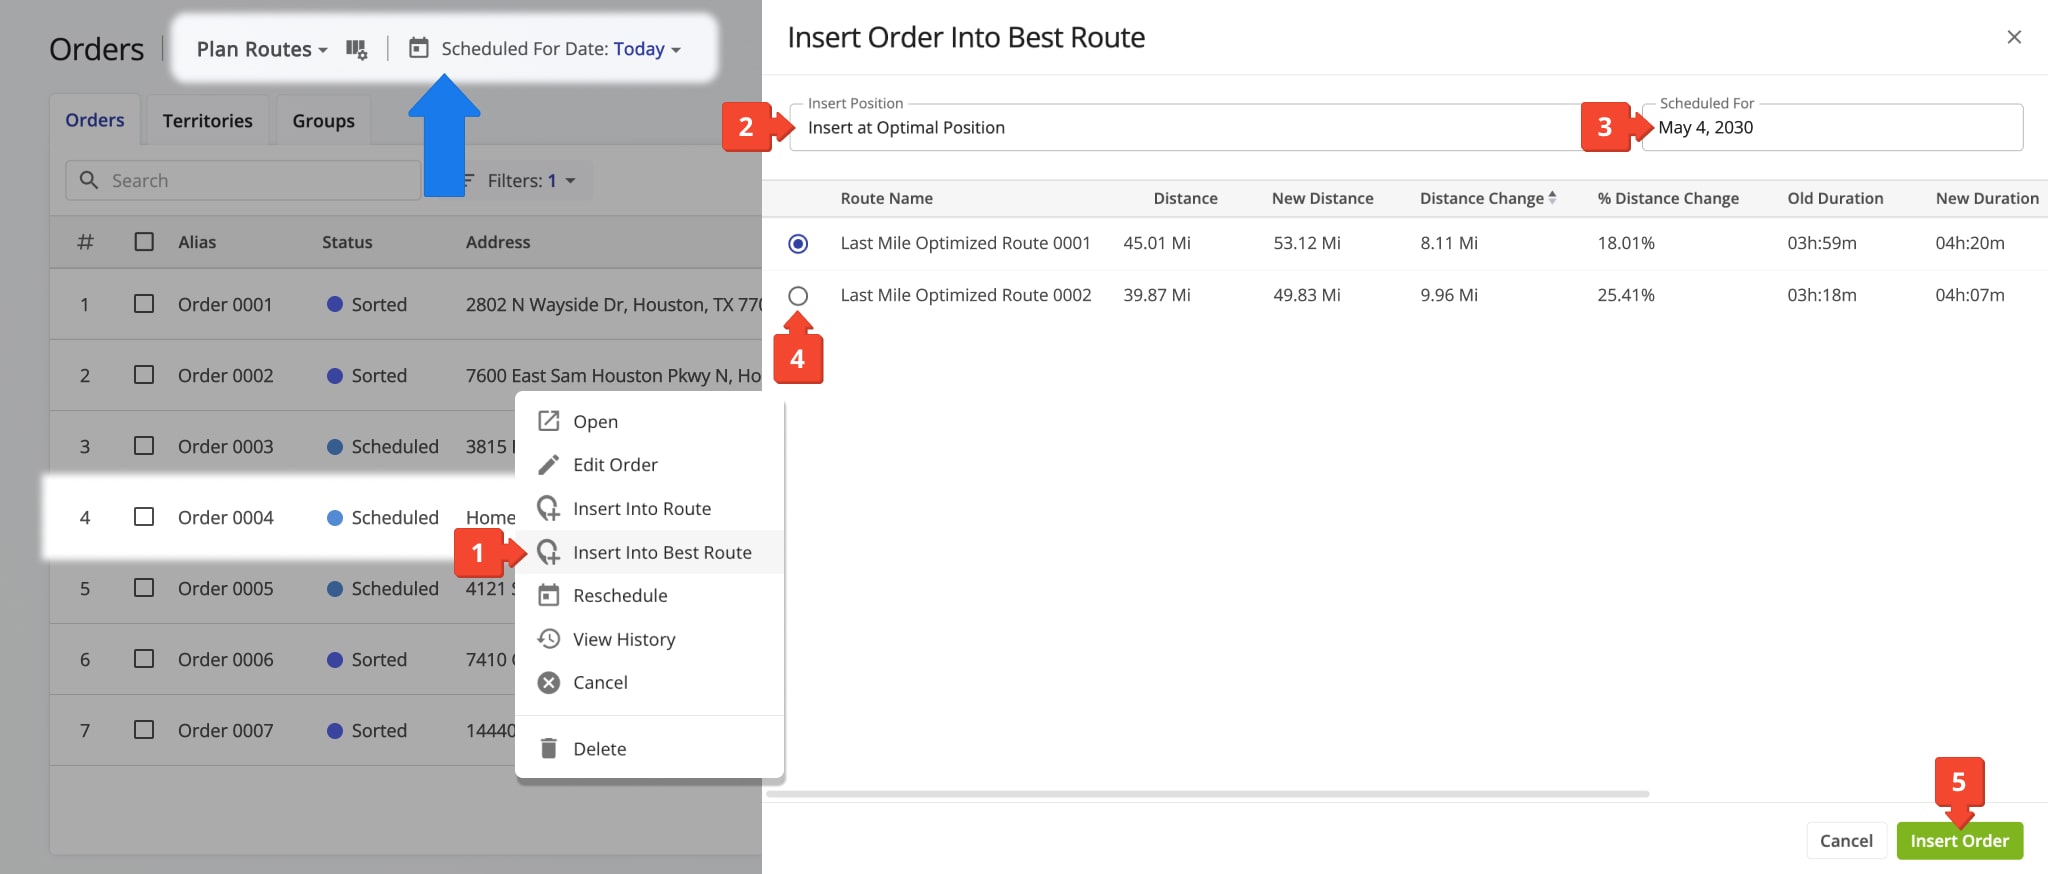
Task: Click the pencil icon for Edit Order
Action: [x=548, y=465]
